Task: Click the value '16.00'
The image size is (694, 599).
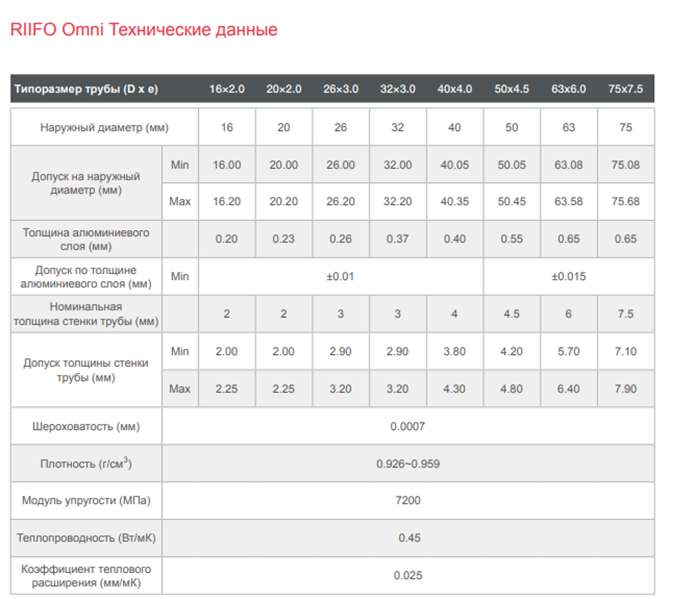Action: 227,165
